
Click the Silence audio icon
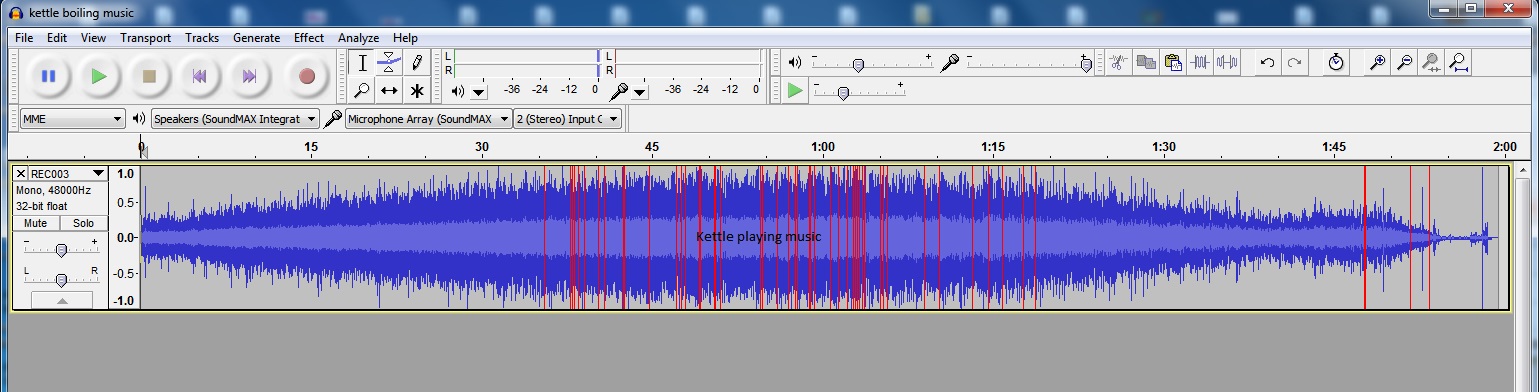1227,62
